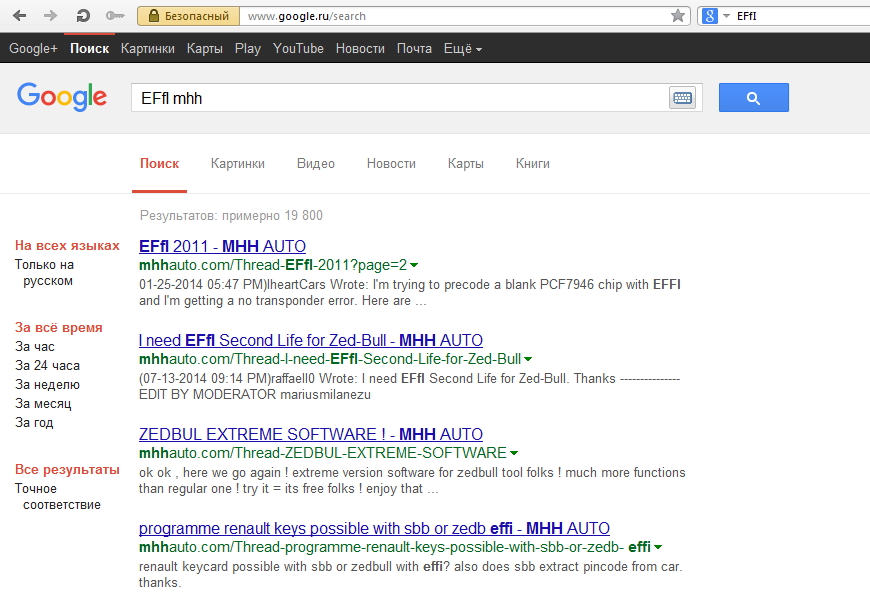Open 'ZEDBUL EXTREME SOFTWARE !' result
870x609 pixels.
point(311,434)
